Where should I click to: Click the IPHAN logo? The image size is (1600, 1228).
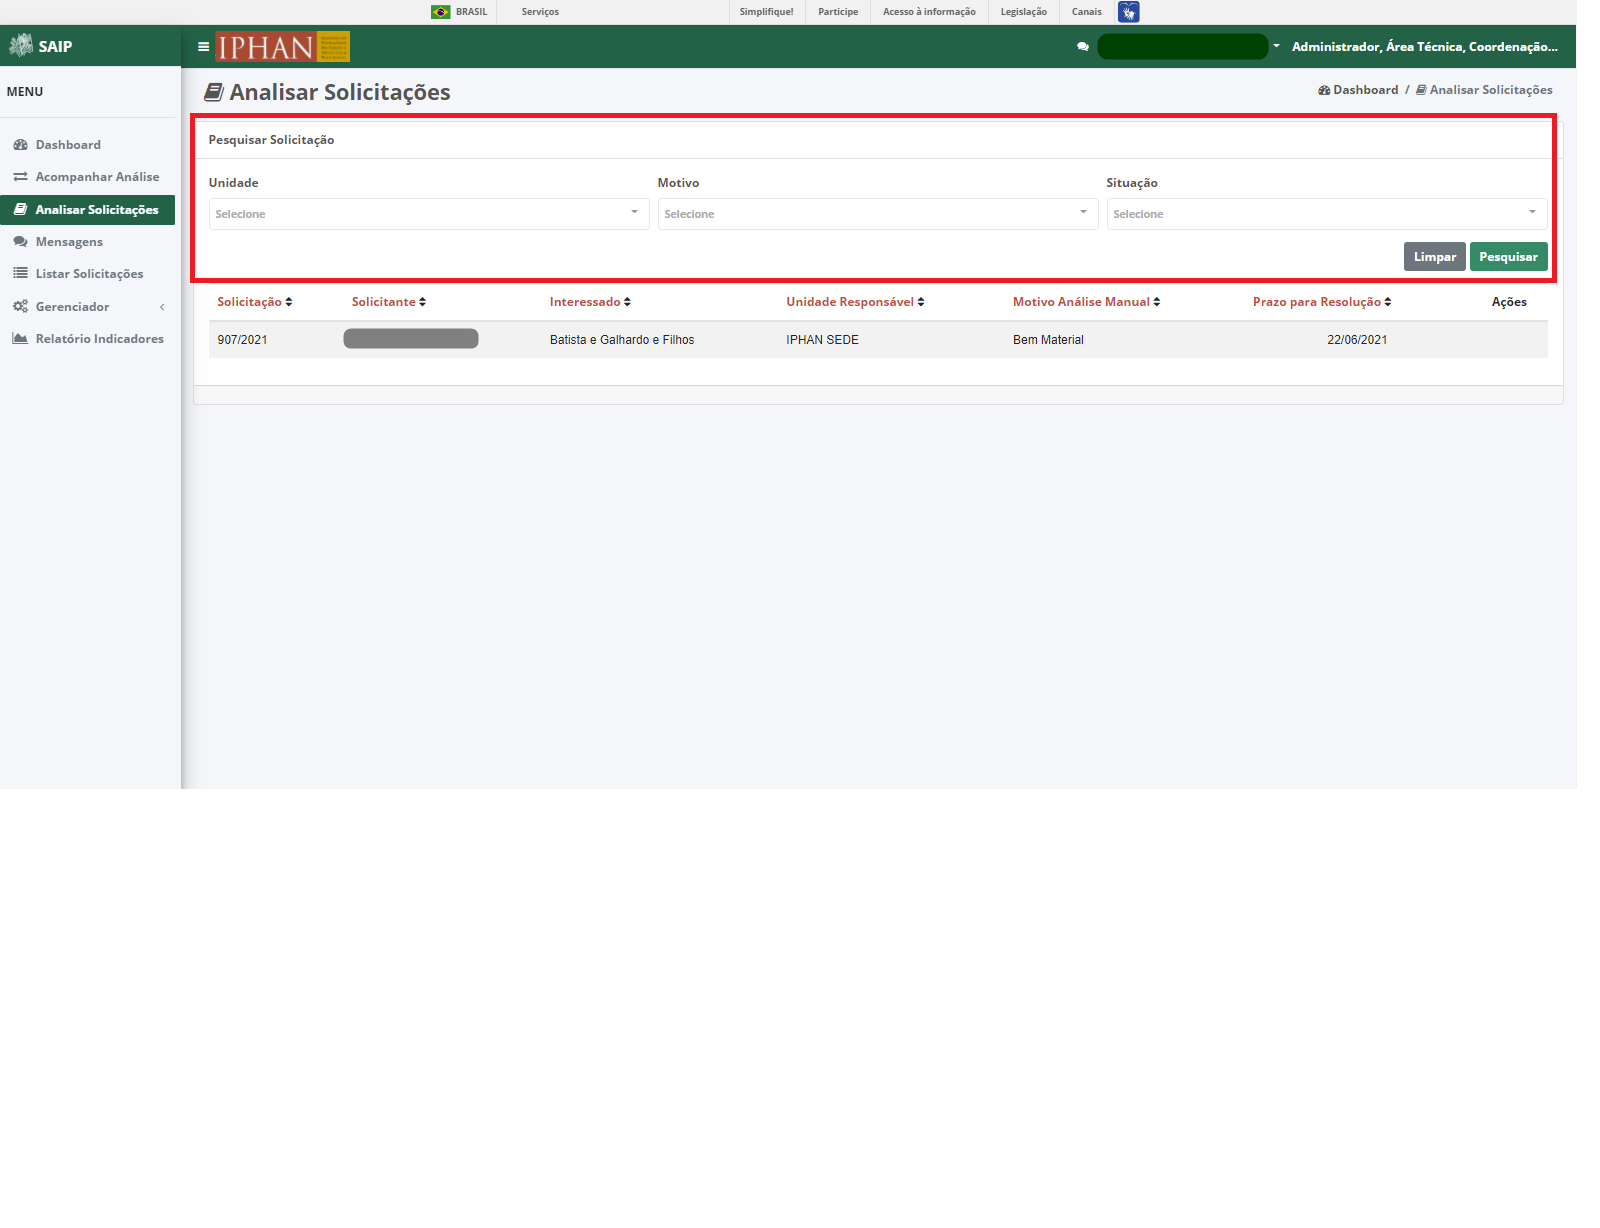[x=283, y=47]
